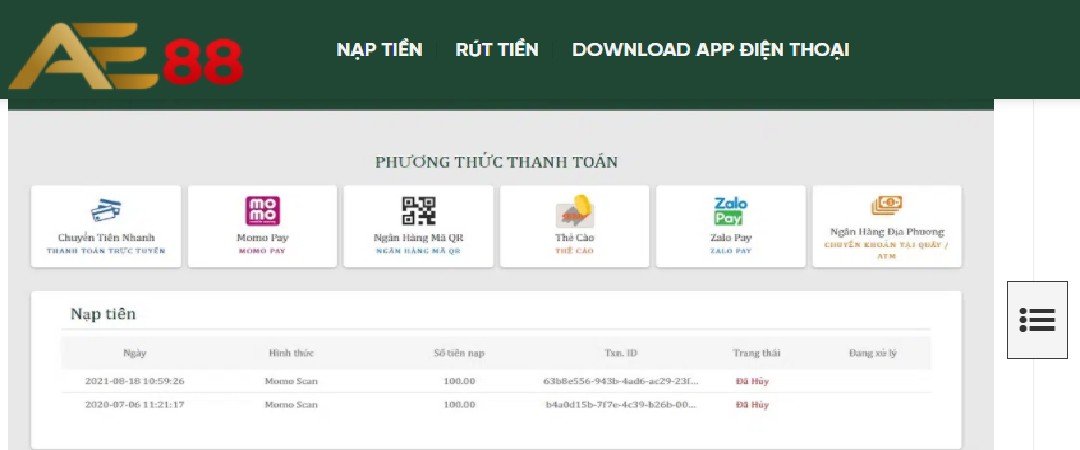The width and height of the screenshot is (1080, 450).
Task: Click the Số tiền nạp column header
Action: 459,353
